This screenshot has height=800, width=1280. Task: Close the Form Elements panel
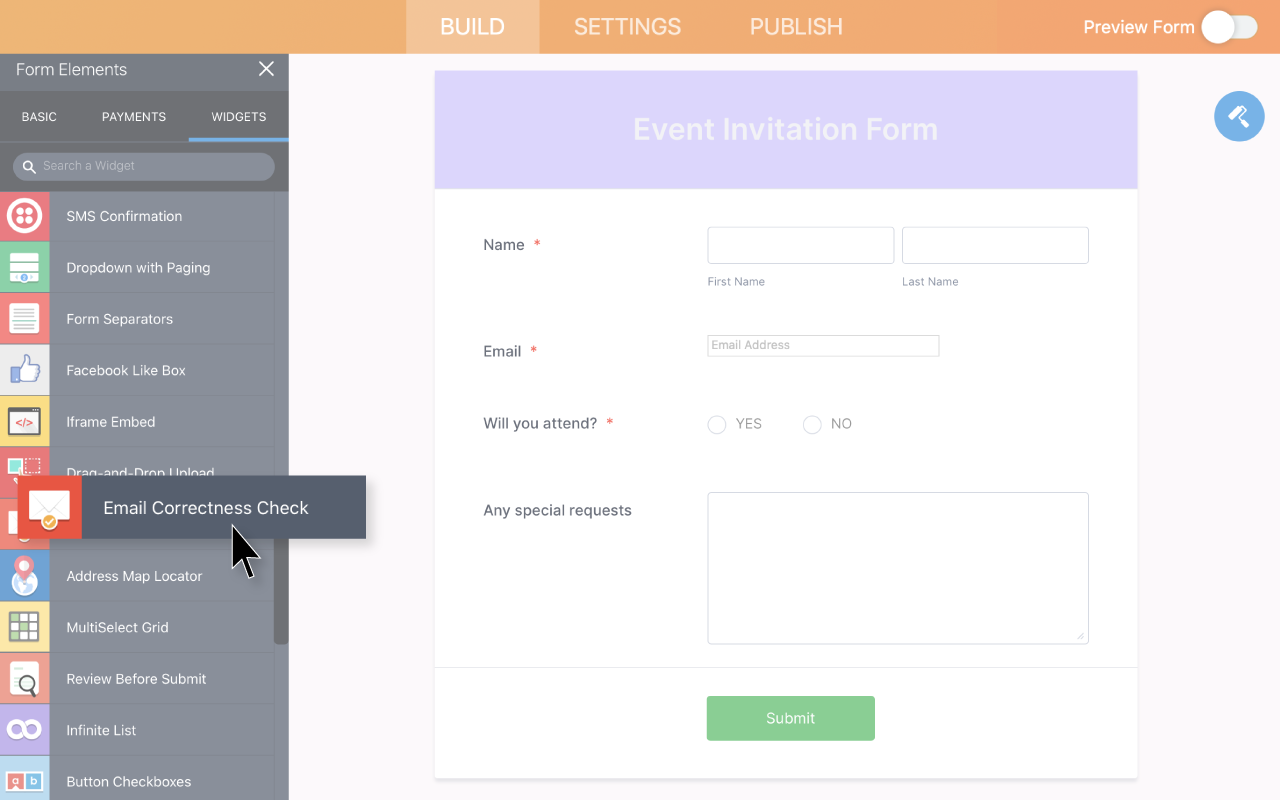tap(266, 69)
